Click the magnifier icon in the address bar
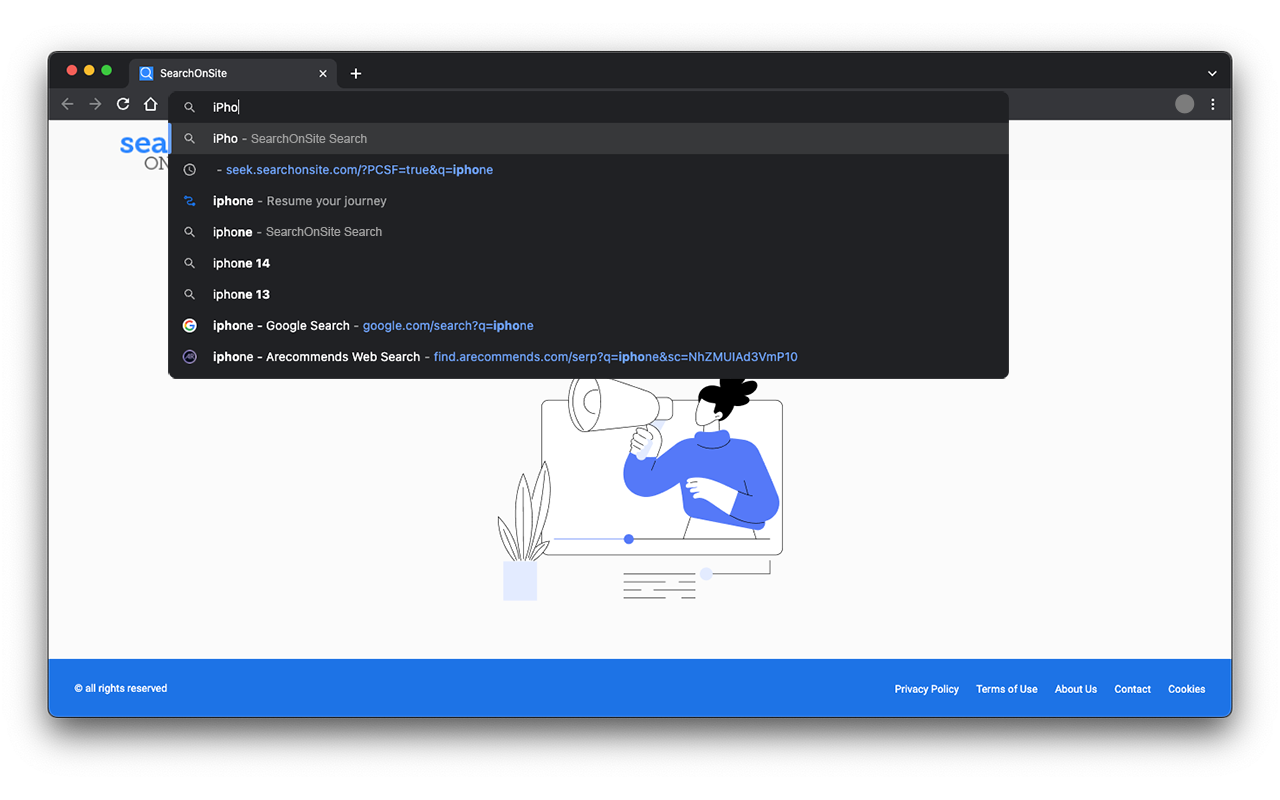 point(190,106)
